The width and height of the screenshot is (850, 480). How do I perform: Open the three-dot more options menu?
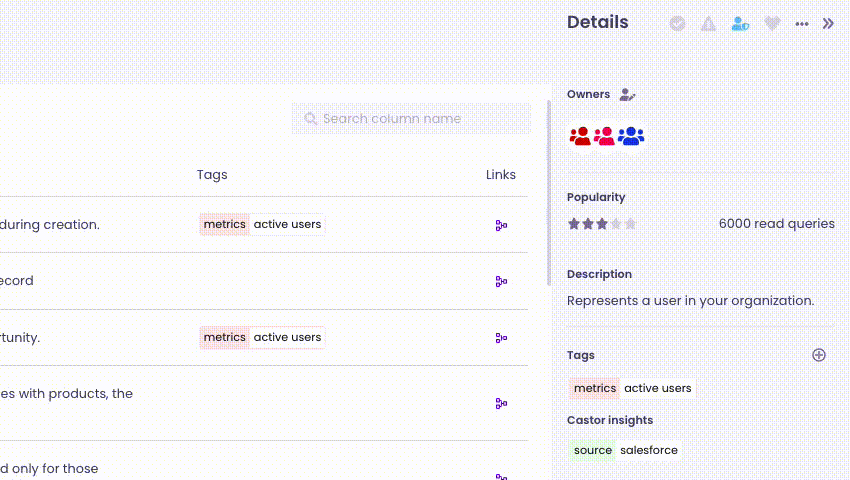802,24
